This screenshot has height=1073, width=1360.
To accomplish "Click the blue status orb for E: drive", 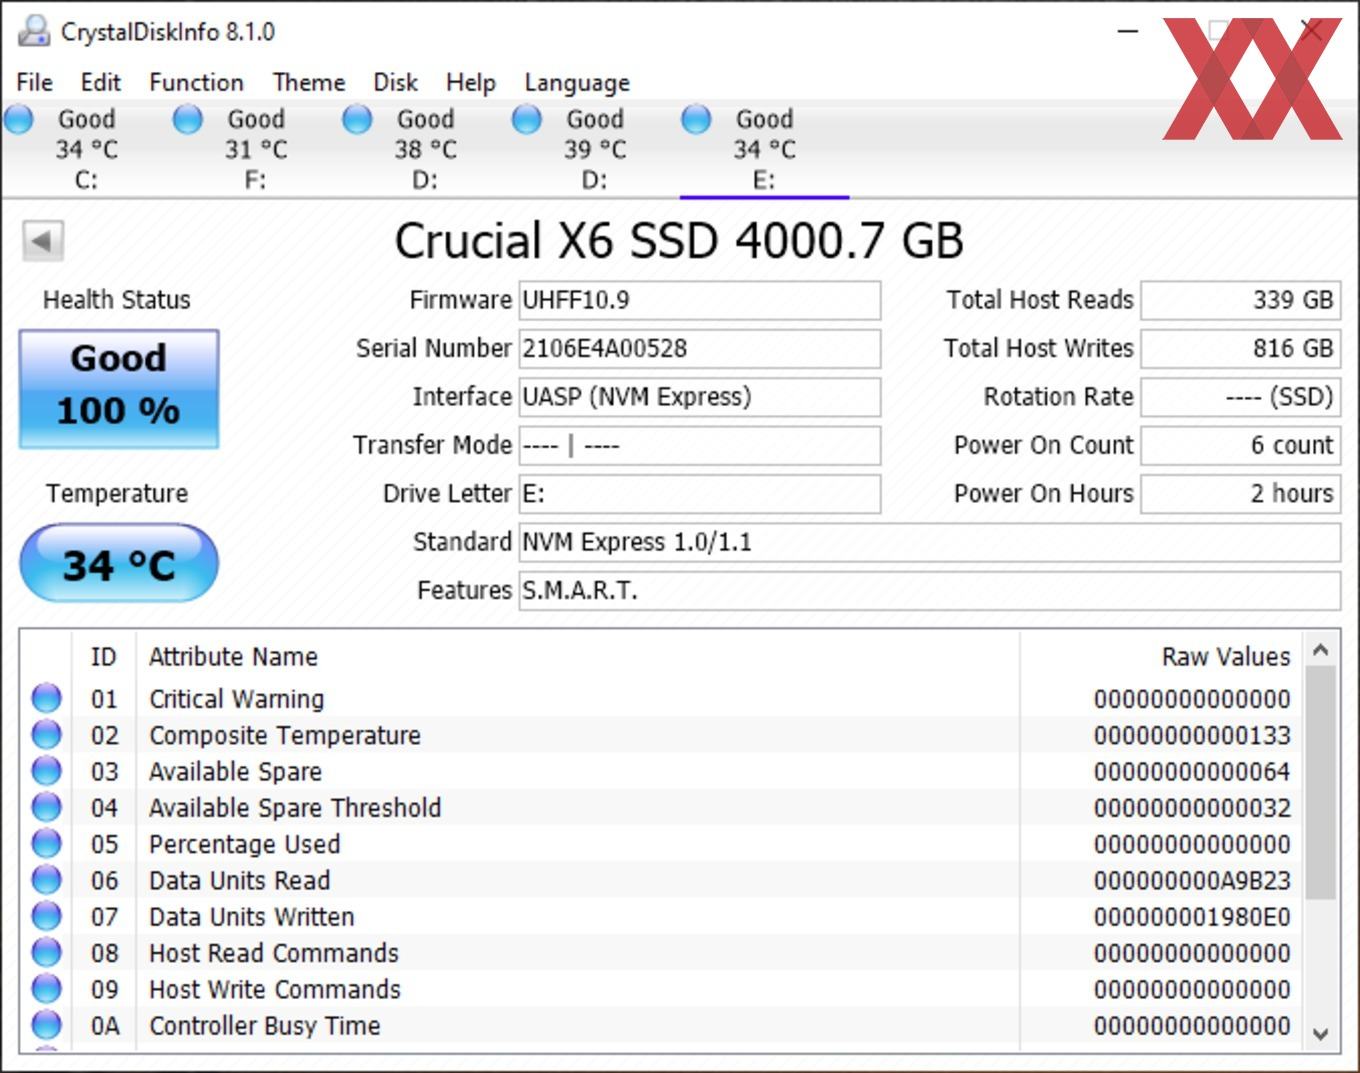I will (x=696, y=120).
